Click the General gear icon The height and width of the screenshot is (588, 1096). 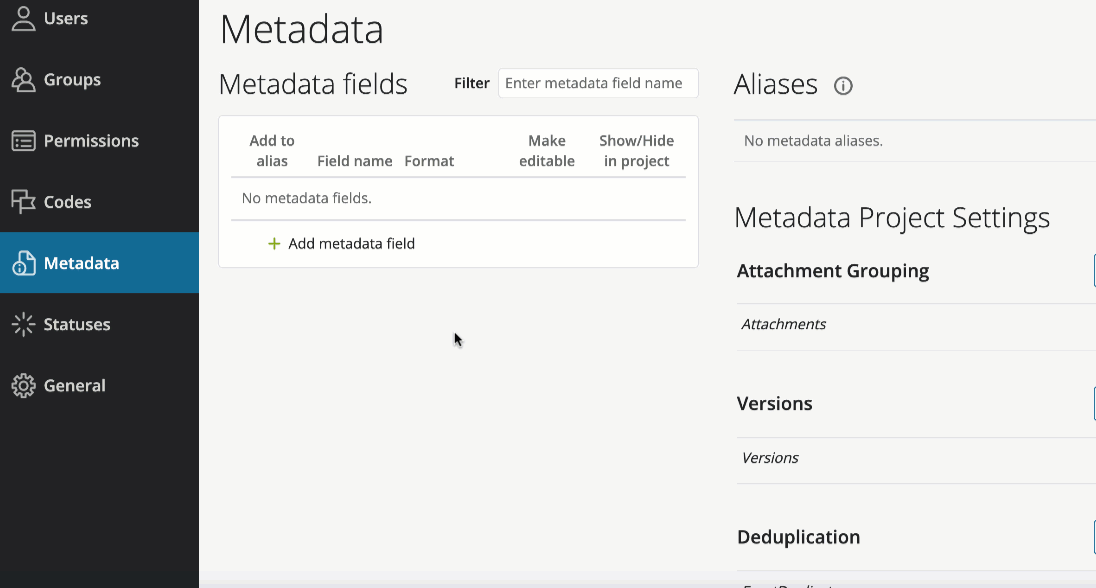click(x=23, y=385)
